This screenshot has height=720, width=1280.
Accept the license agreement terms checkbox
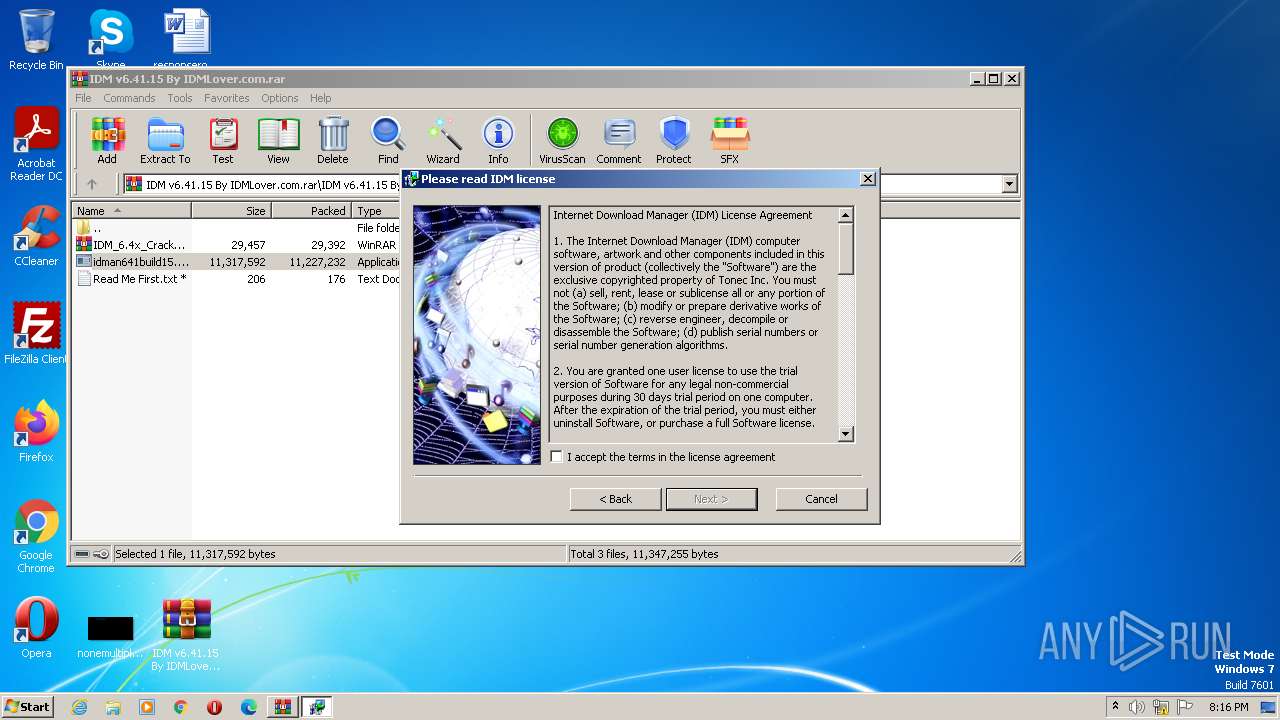pos(557,457)
